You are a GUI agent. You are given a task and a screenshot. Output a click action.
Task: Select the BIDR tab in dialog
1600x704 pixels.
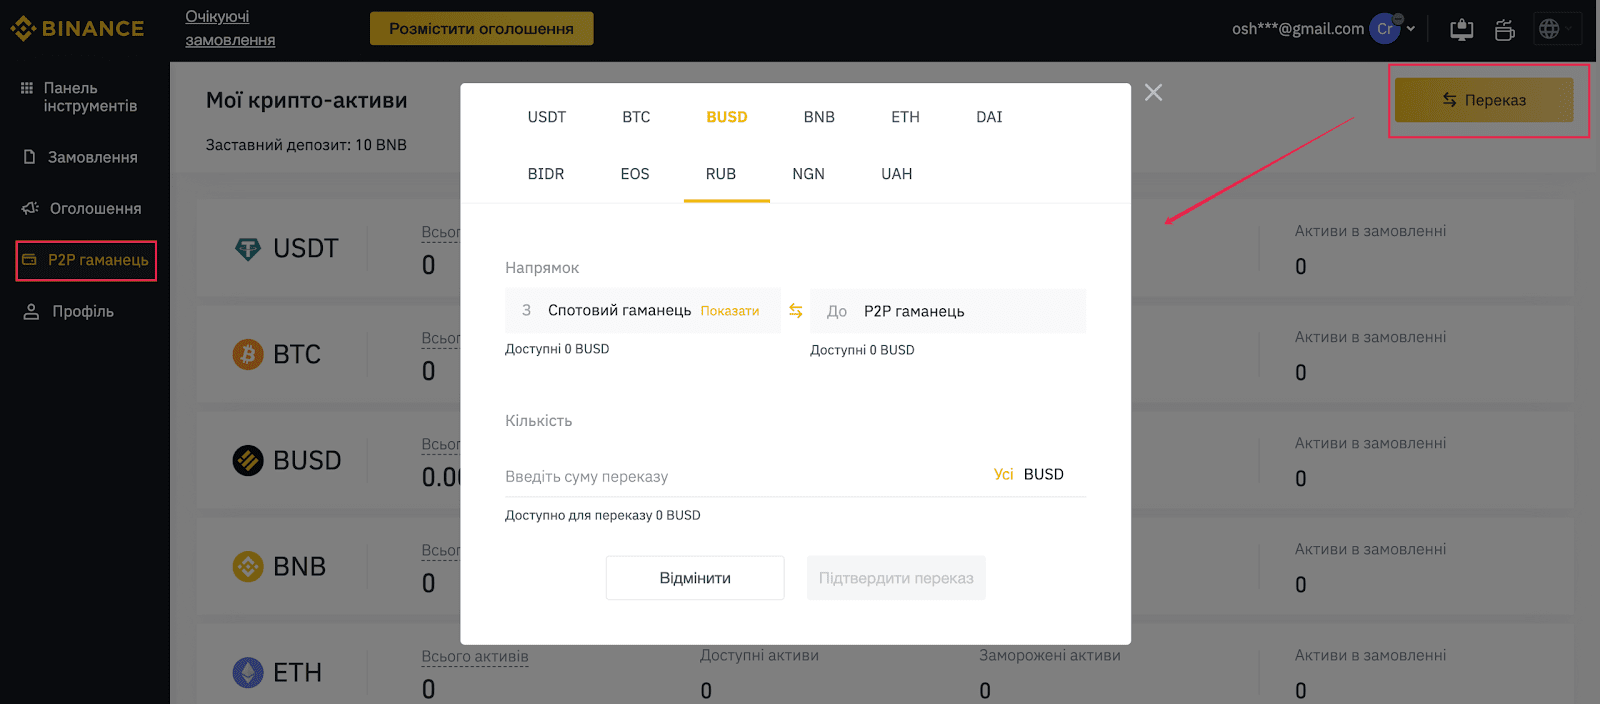click(546, 174)
